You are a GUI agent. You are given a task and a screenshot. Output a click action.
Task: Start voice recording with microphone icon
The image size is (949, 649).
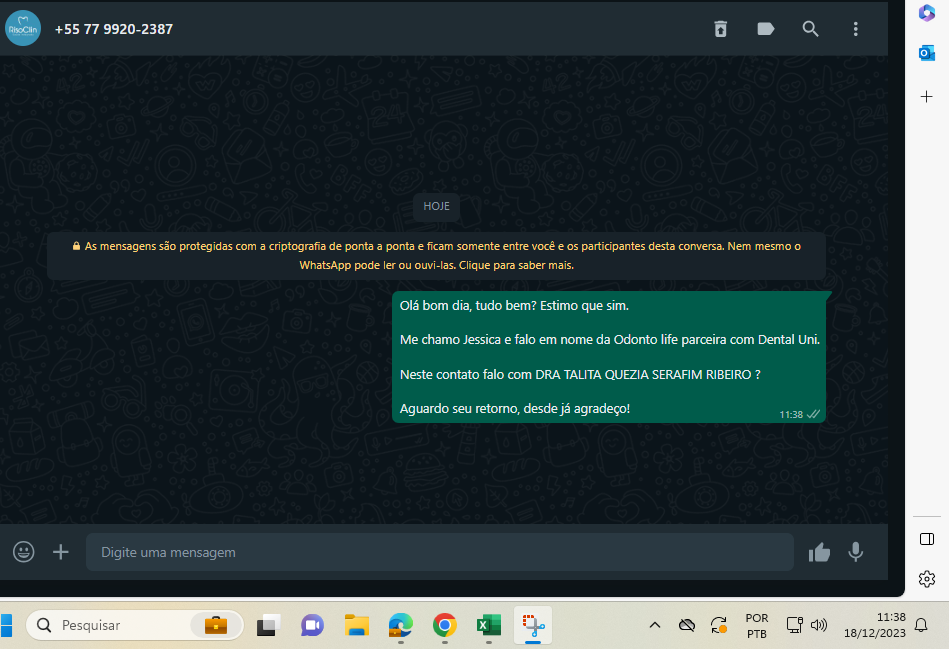click(855, 552)
